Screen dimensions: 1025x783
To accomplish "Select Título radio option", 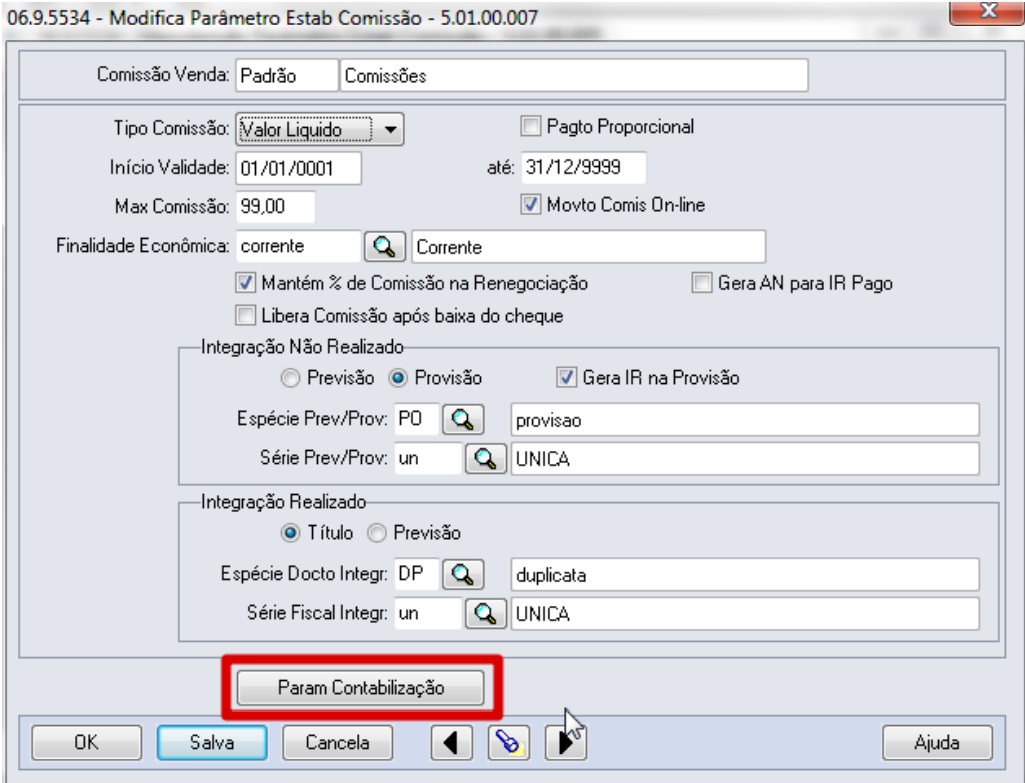I will coord(290,533).
